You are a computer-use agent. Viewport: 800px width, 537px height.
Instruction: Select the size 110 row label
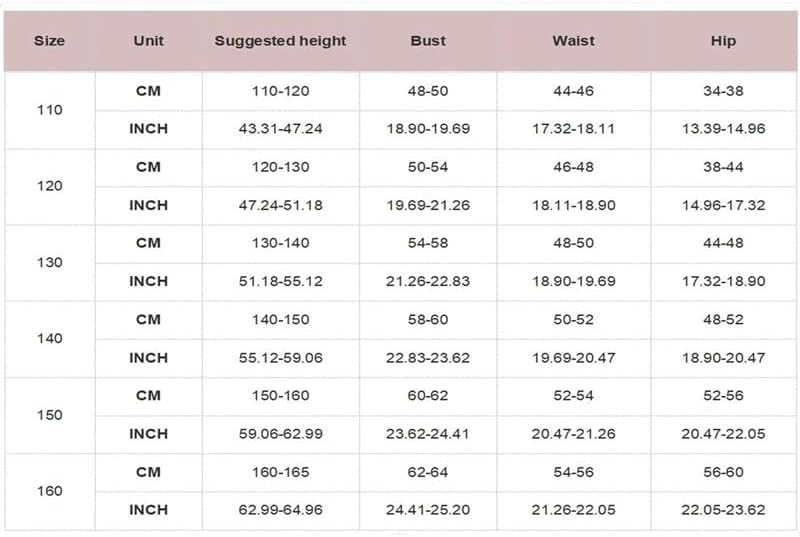pos(49,110)
